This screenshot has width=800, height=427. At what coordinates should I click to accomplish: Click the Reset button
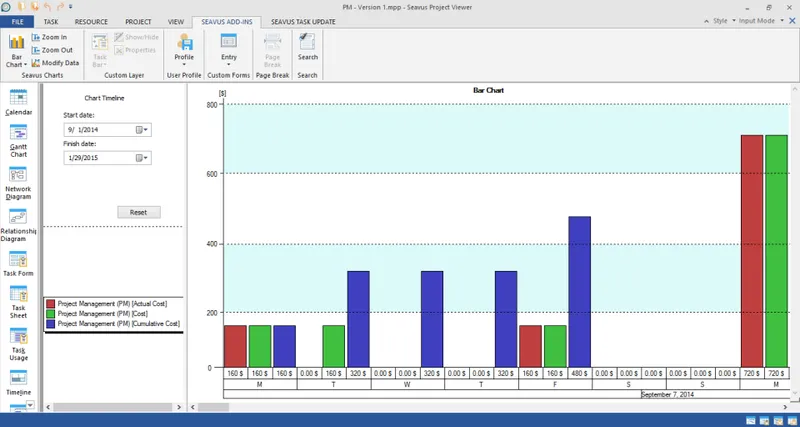139,212
